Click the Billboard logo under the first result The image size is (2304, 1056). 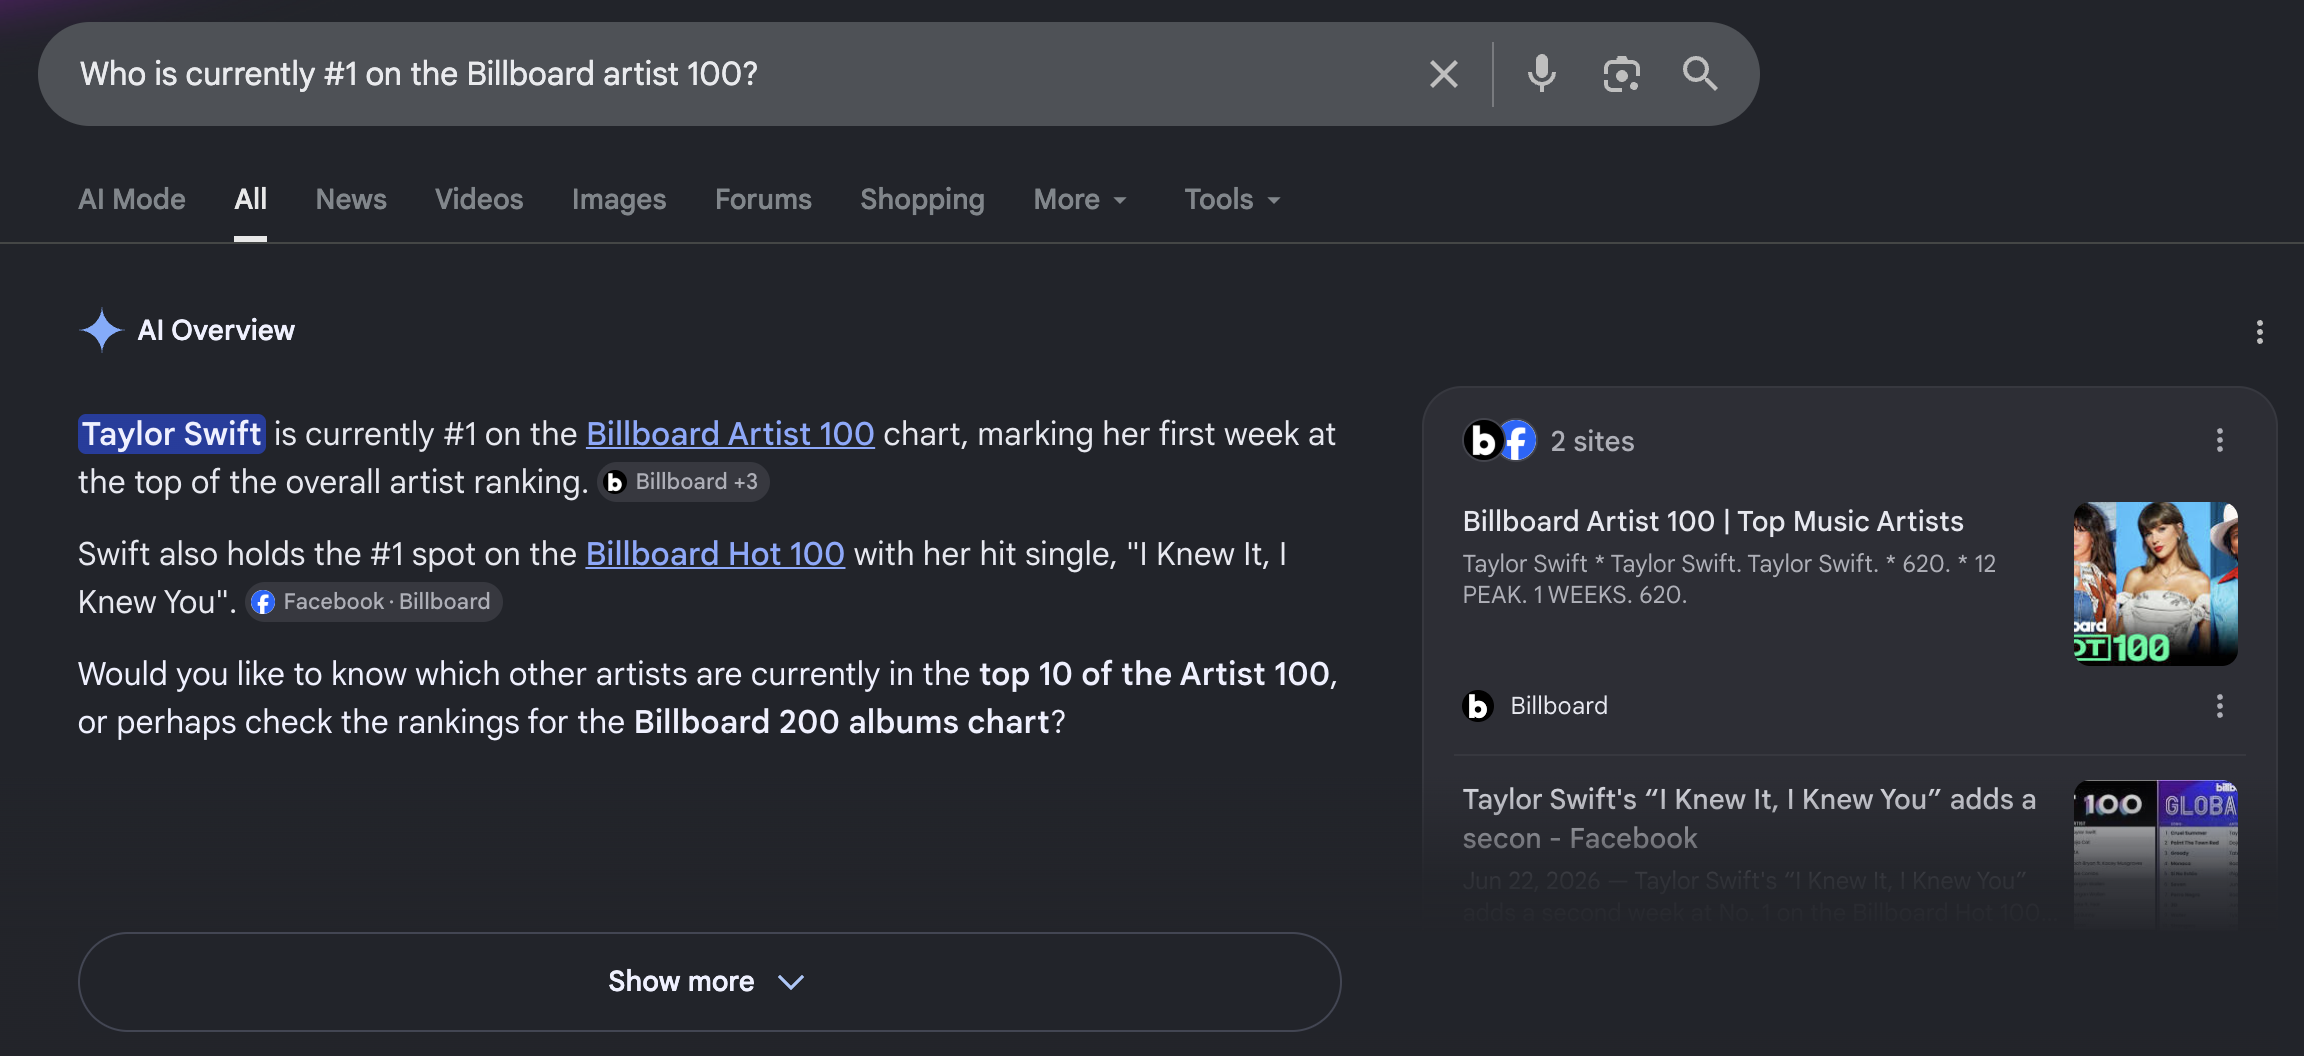pyautogui.click(x=1478, y=706)
